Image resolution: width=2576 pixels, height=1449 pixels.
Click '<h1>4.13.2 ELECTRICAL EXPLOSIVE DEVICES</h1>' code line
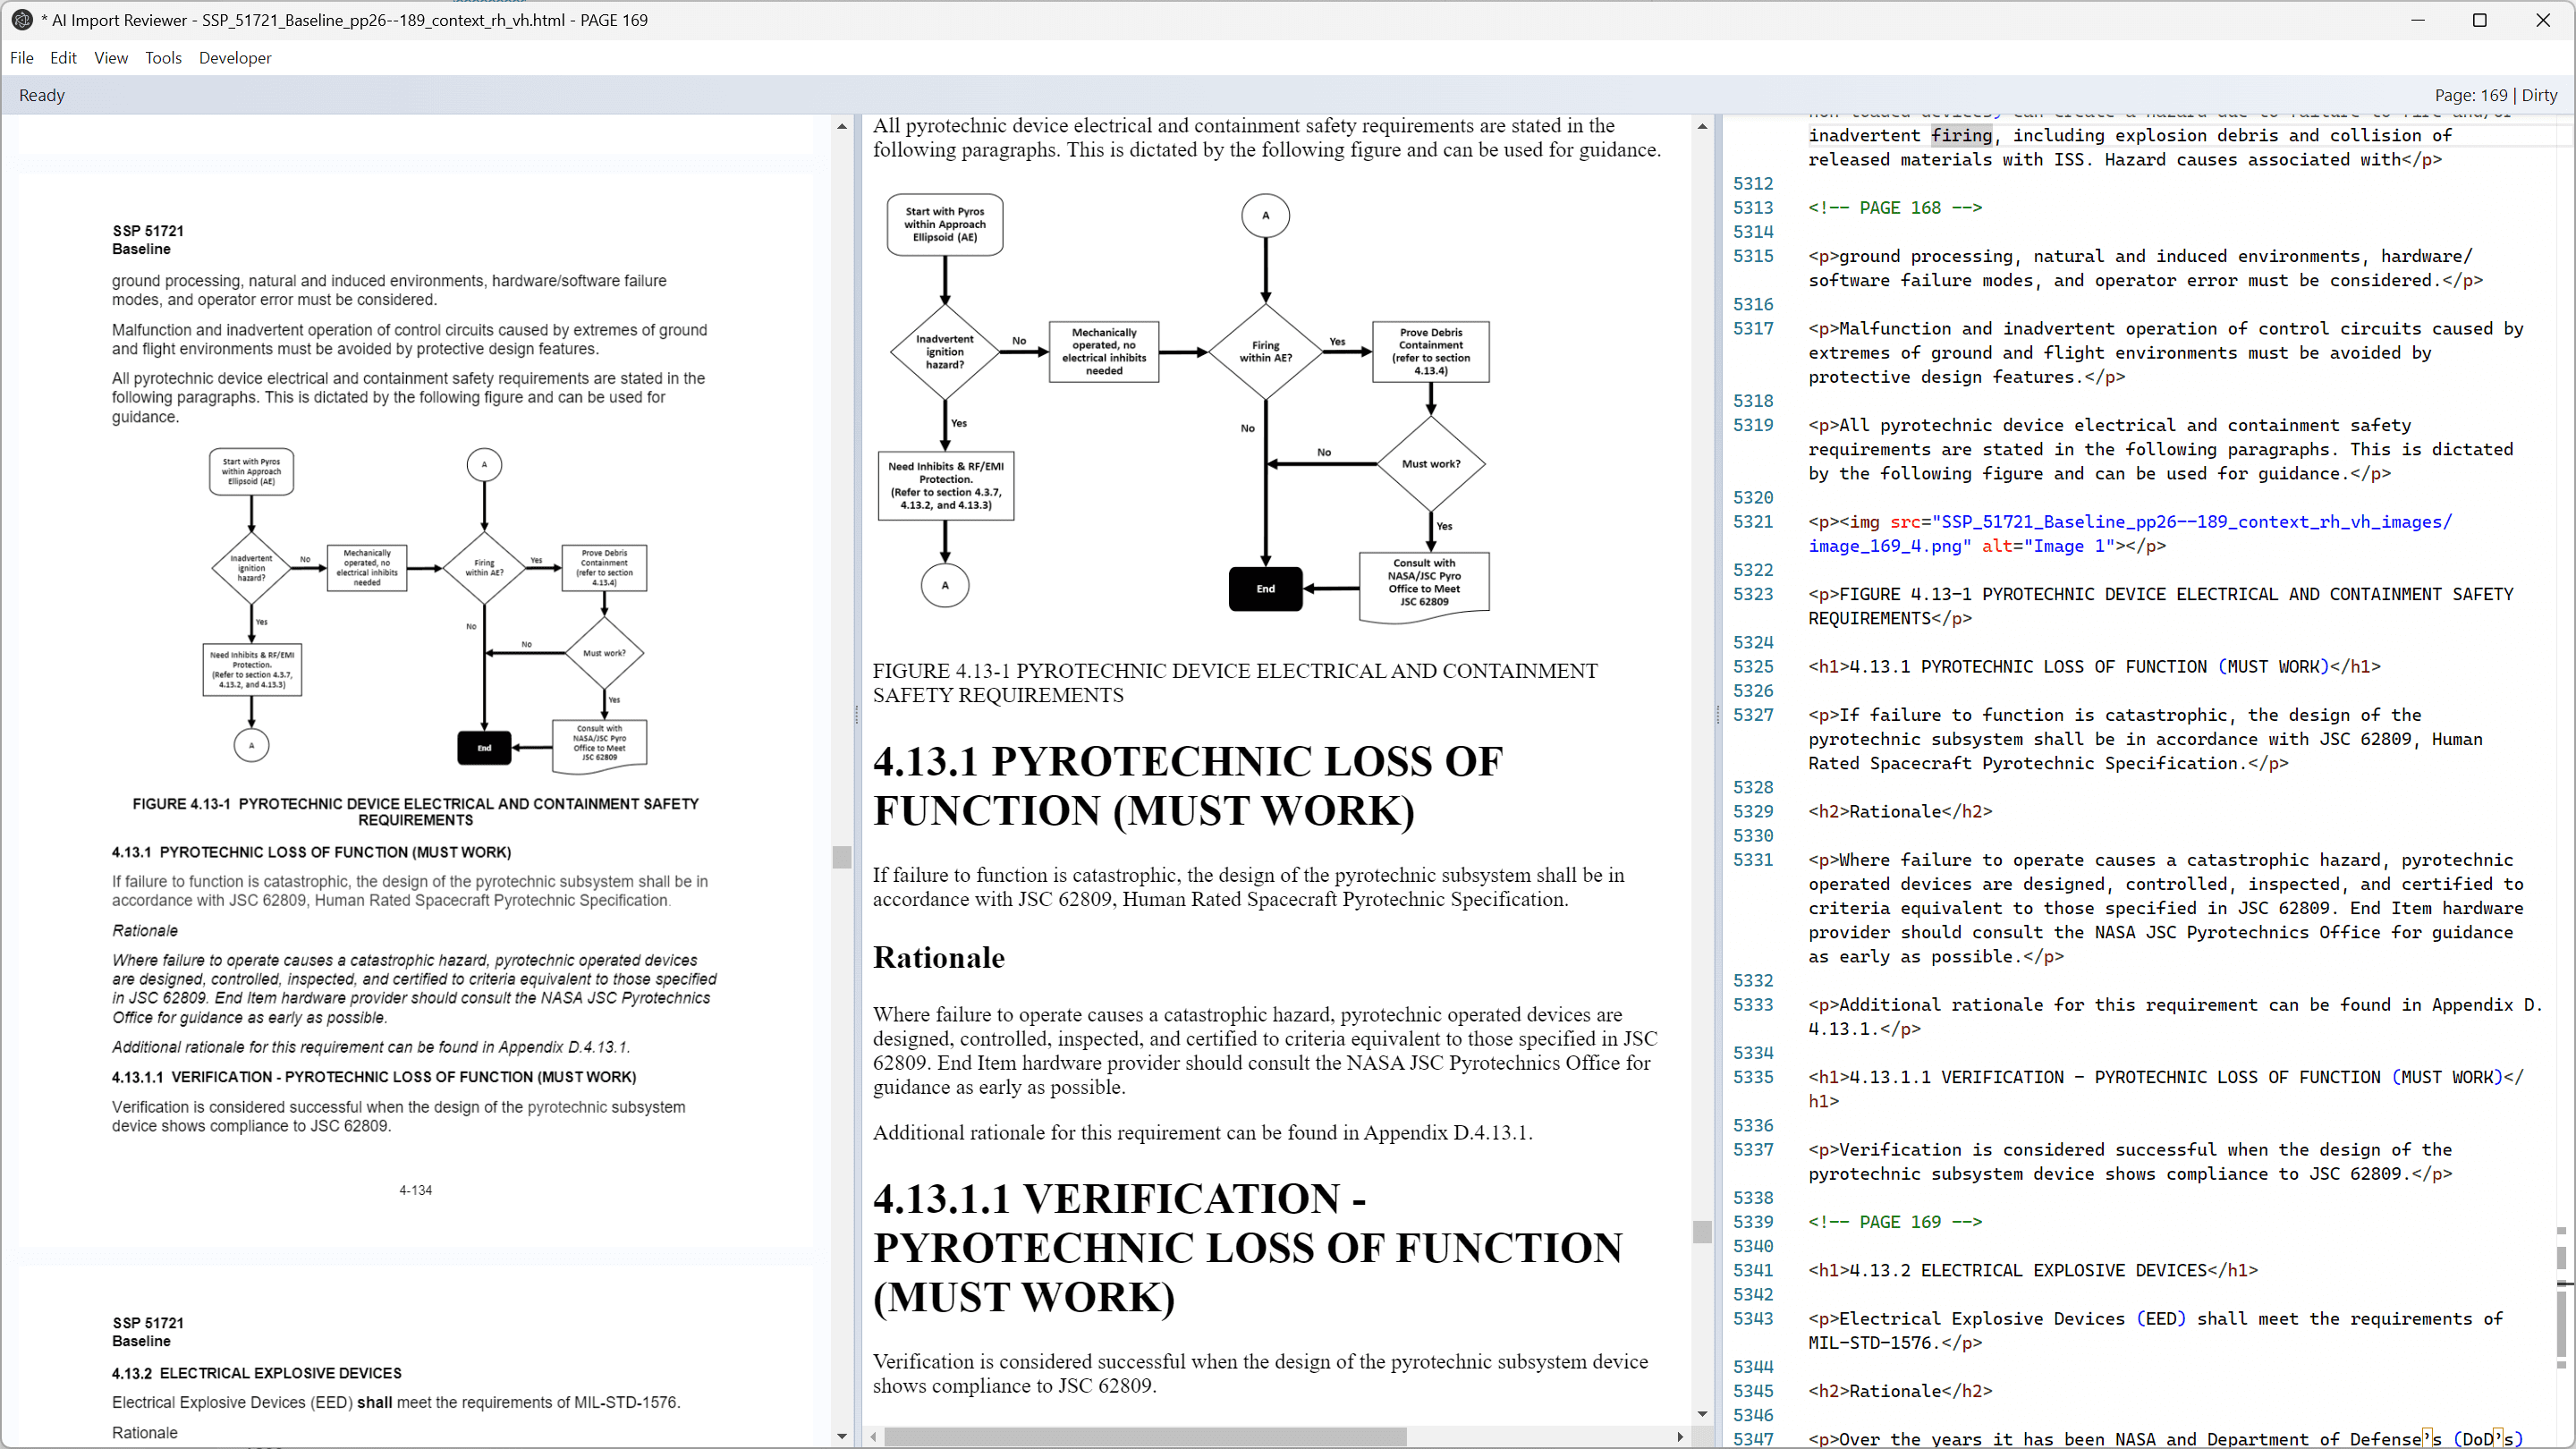[2033, 1270]
